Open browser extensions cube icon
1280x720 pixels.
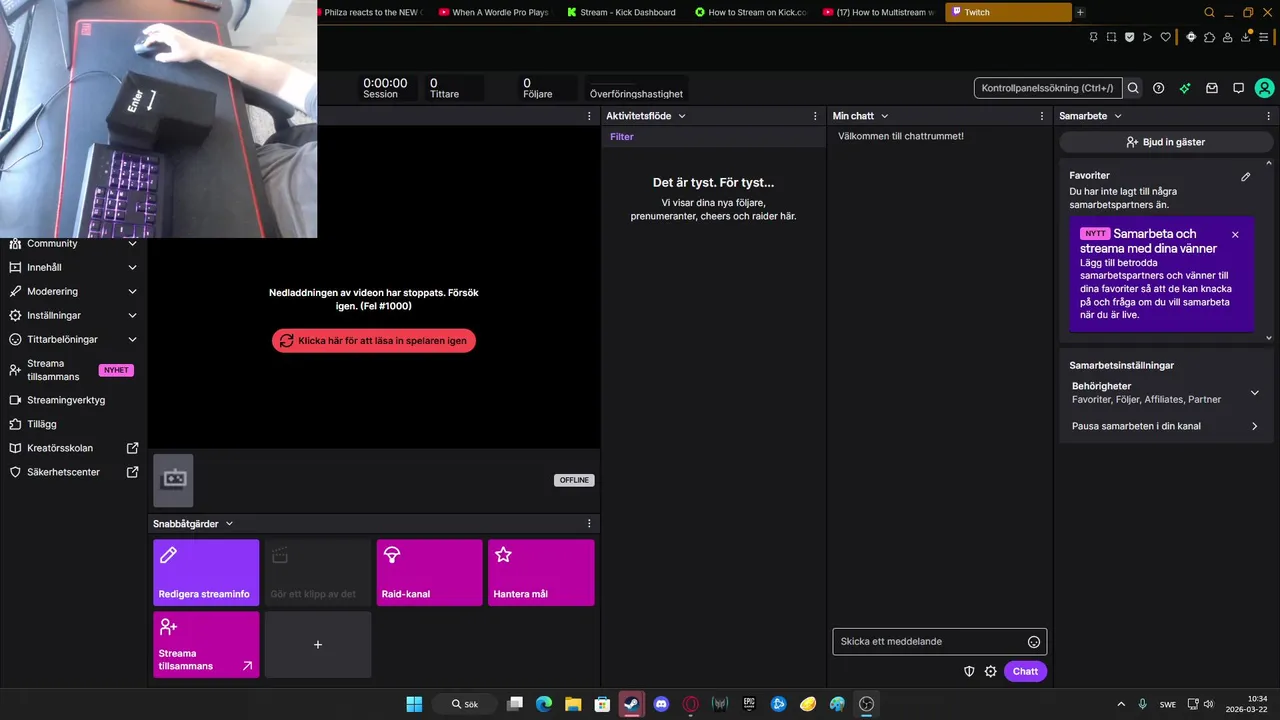(1209, 37)
